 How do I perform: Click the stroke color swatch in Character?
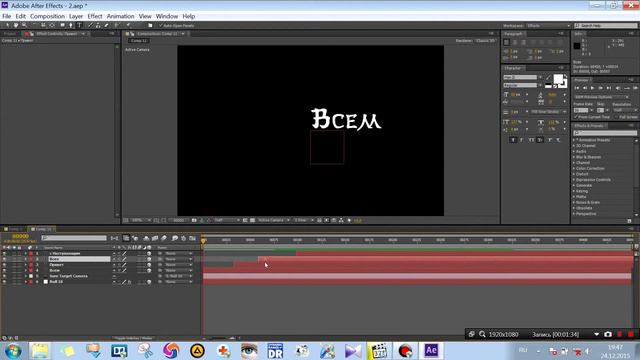point(563,84)
